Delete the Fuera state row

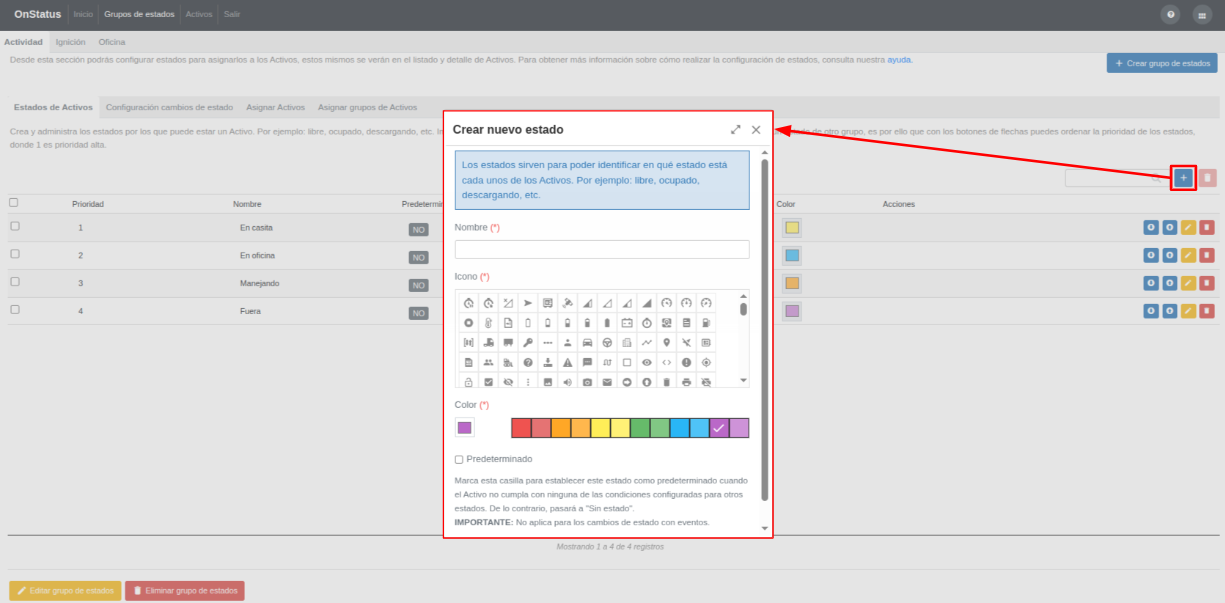tap(1207, 311)
